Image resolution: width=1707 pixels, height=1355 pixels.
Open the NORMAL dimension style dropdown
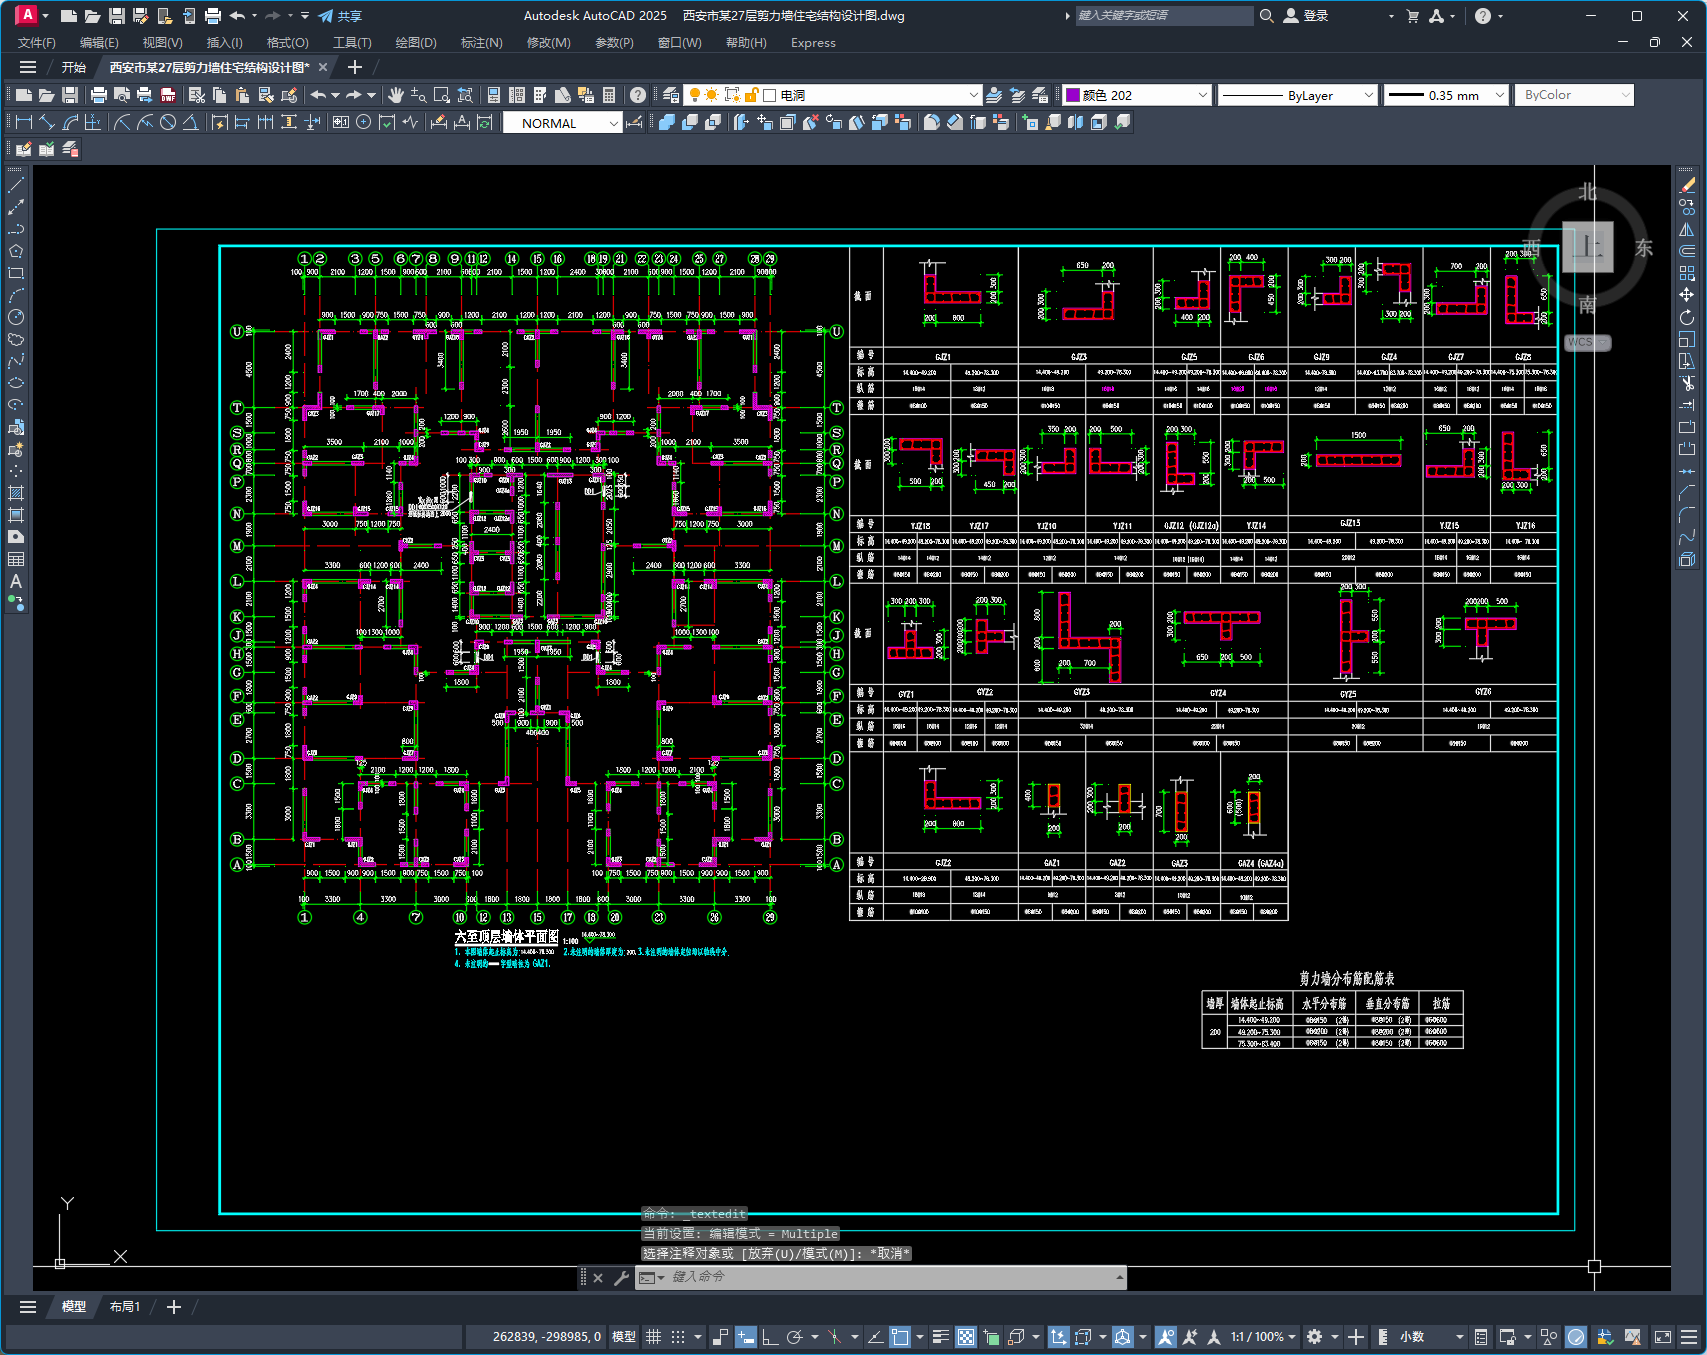613,123
